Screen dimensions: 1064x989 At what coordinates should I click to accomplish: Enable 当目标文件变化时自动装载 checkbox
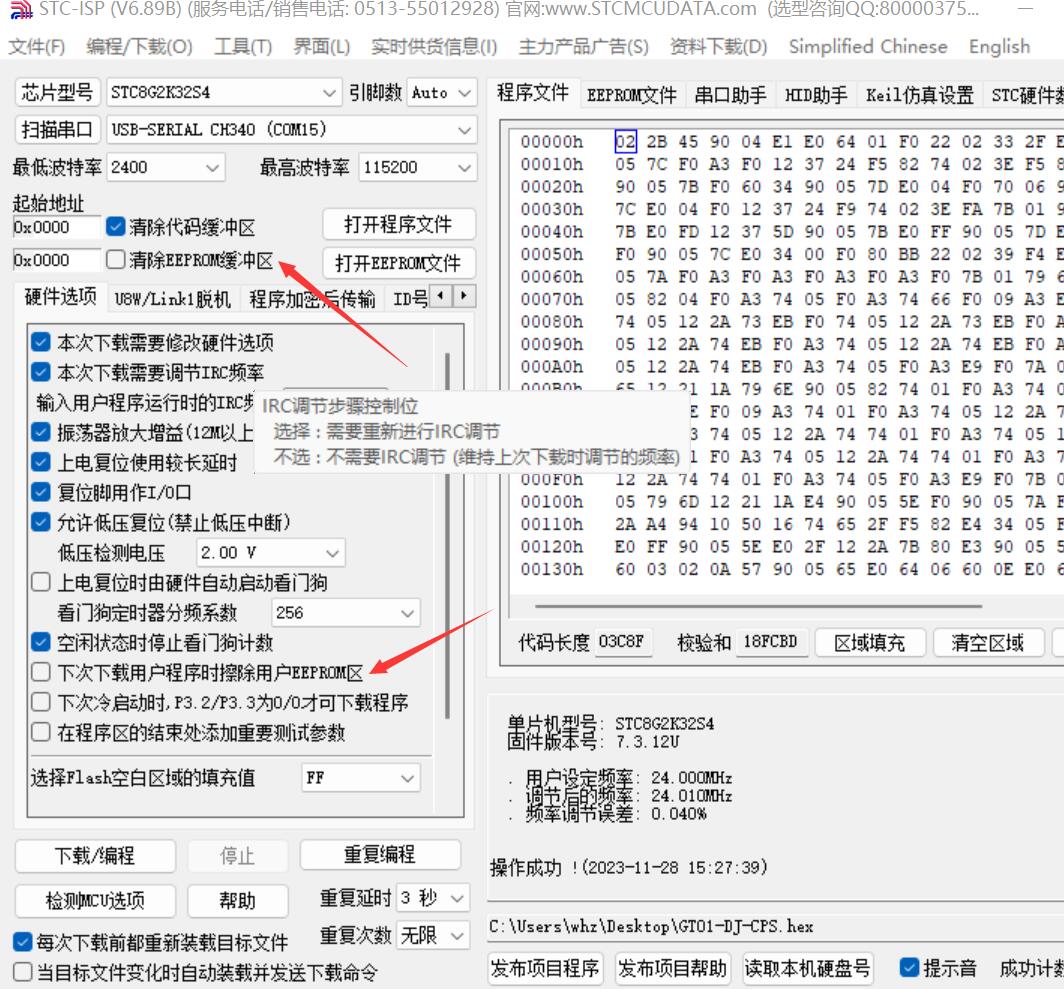point(22,972)
